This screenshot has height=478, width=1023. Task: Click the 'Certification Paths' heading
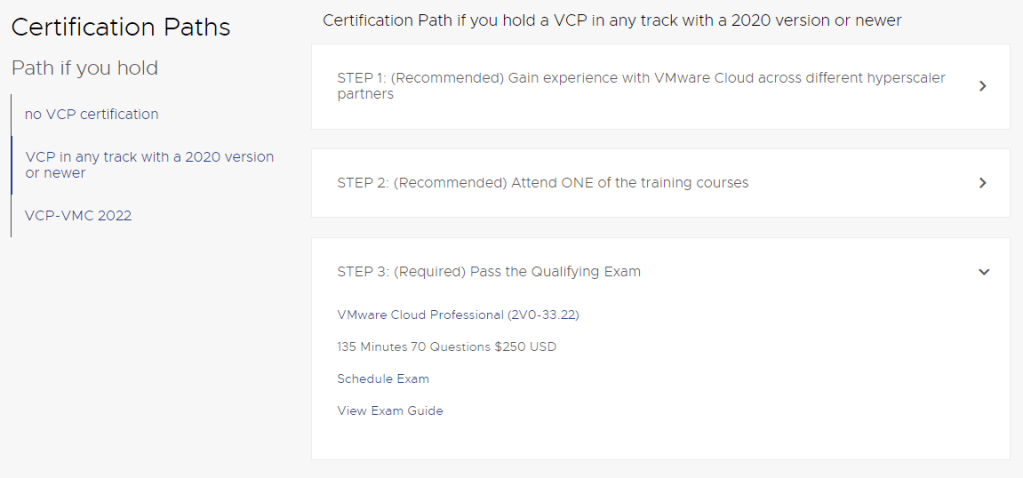pyautogui.click(x=121, y=27)
